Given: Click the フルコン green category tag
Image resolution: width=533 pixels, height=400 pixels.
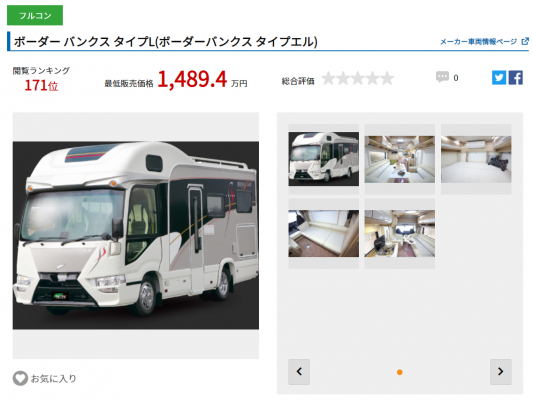Looking at the screenshot, I should [x=35, y=15].
